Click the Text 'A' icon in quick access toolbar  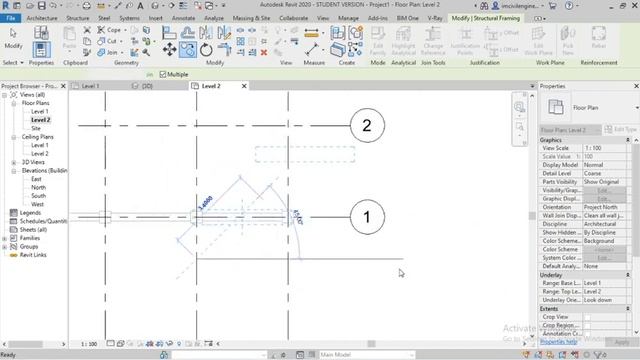(x=140, y=6)
